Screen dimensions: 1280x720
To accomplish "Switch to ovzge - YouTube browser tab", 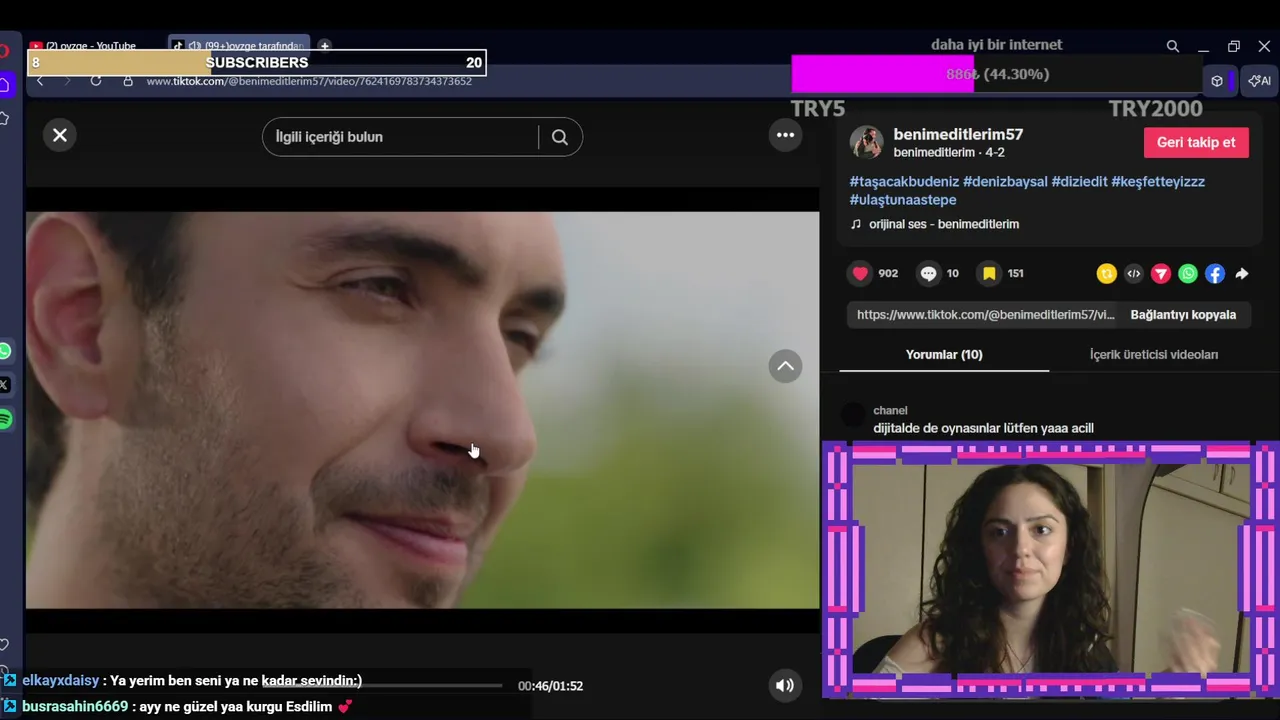I will [90, 46].
